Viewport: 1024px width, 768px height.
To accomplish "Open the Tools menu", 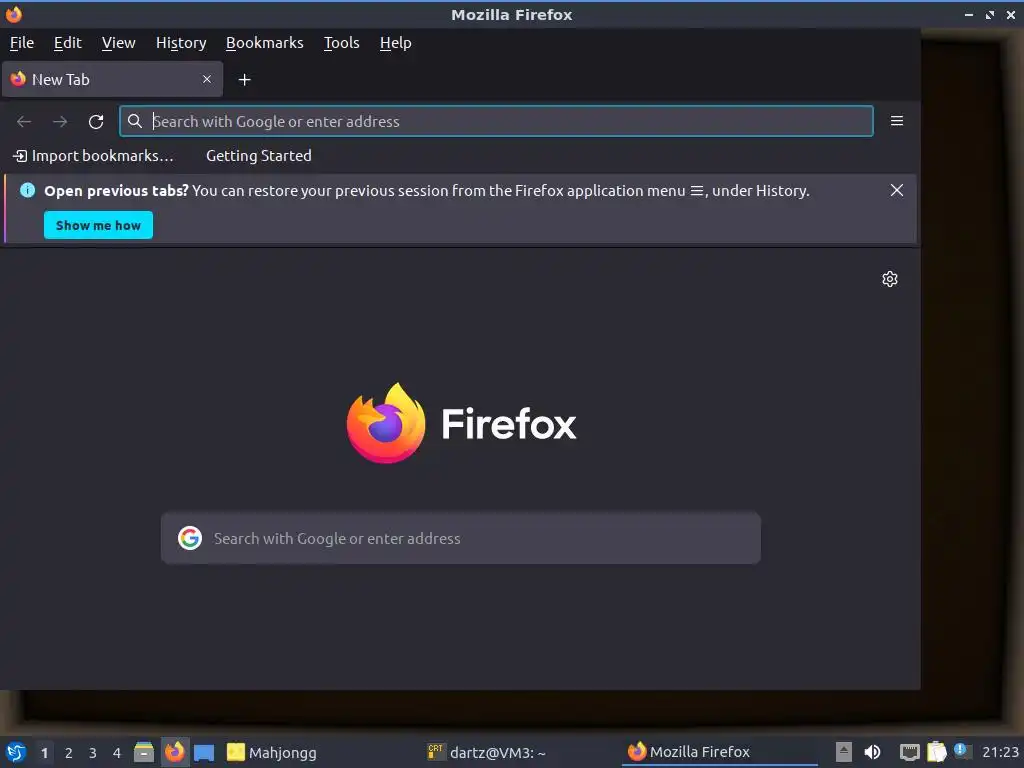I will click(x=342, y=43).
